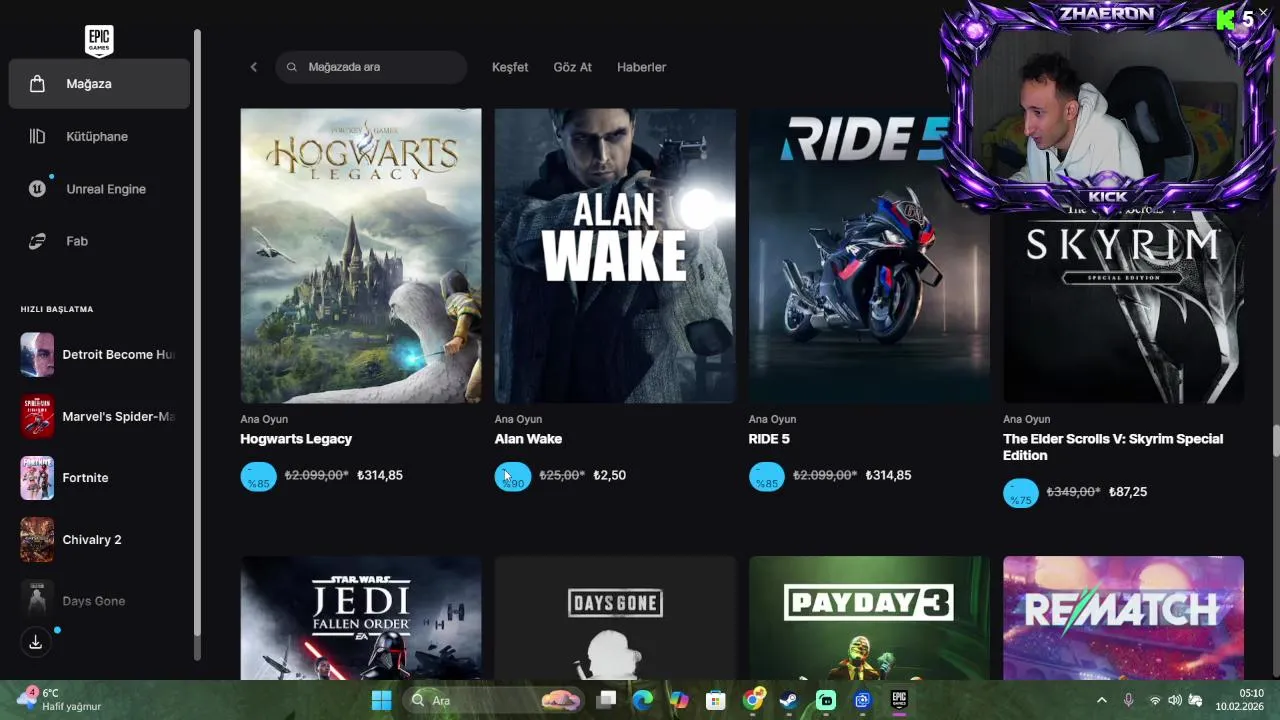Open the weather widget Hafif yağmur
Image resolution: width=1280 pixels, height=720 pixels.
(60, 700)
